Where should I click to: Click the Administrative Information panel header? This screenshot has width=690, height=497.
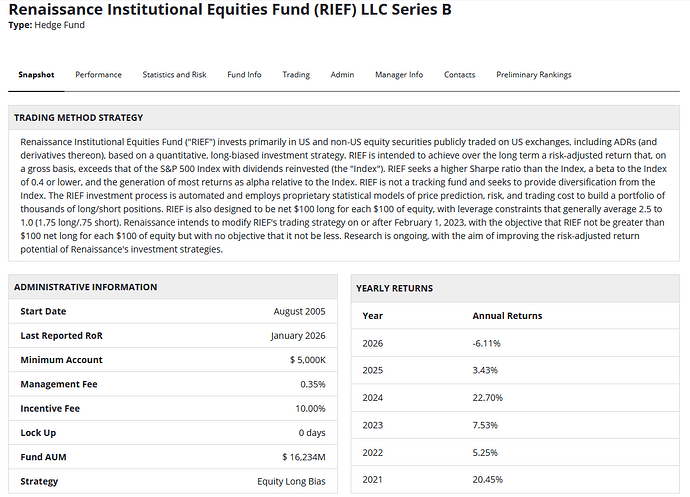[x=81, y=287]
